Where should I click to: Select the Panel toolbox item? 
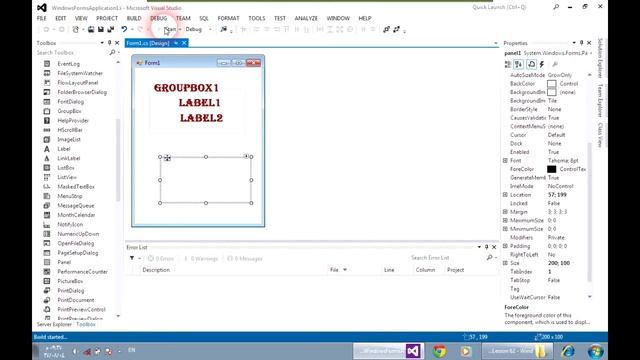pyautogui.click(x=64, y=262)
